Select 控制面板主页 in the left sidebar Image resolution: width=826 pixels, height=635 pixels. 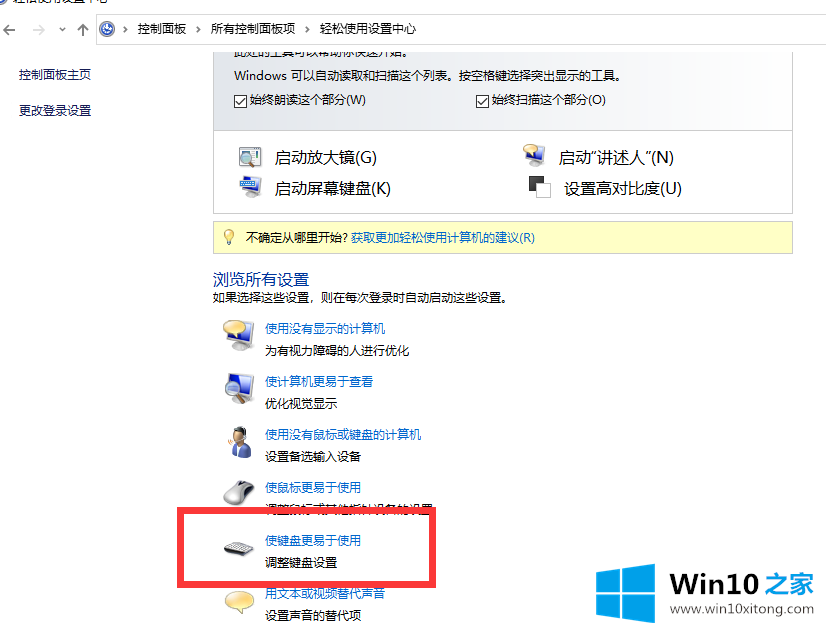pos(55,75)
